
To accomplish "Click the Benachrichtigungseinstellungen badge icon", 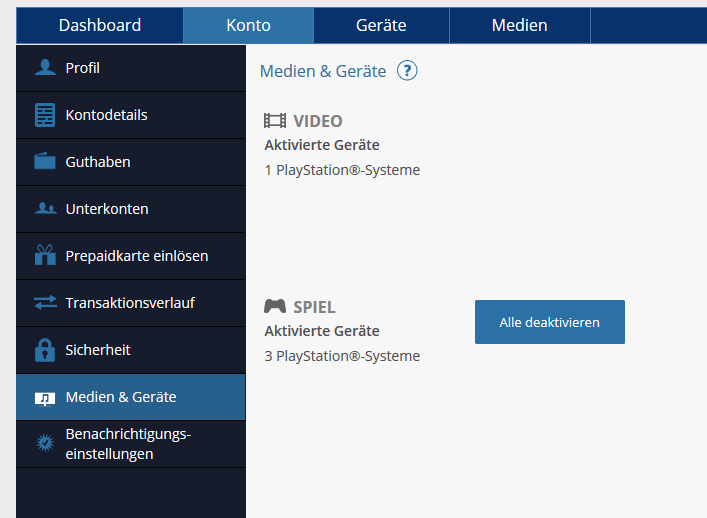I will (x=45, y=443).
